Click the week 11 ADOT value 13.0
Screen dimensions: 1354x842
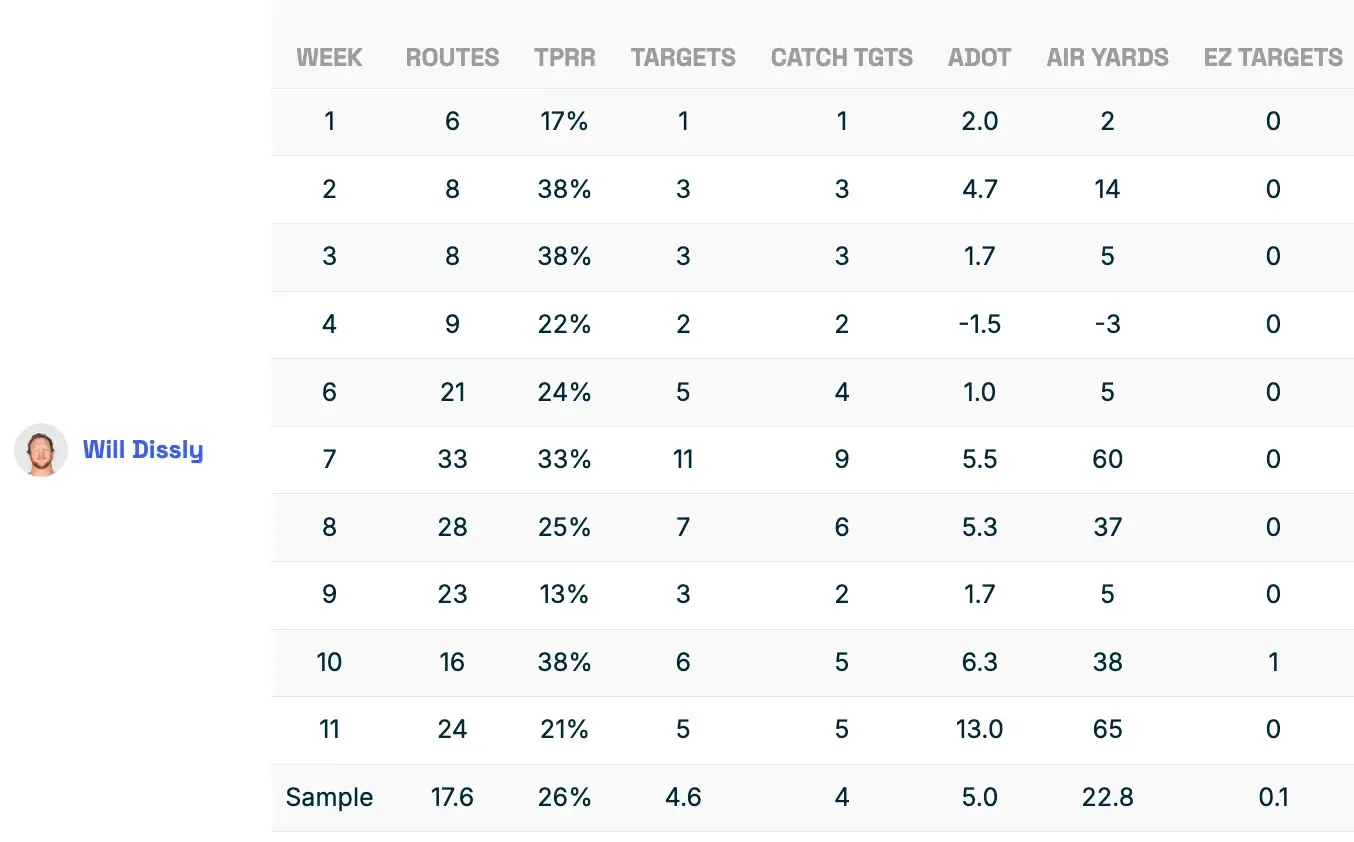979,730
